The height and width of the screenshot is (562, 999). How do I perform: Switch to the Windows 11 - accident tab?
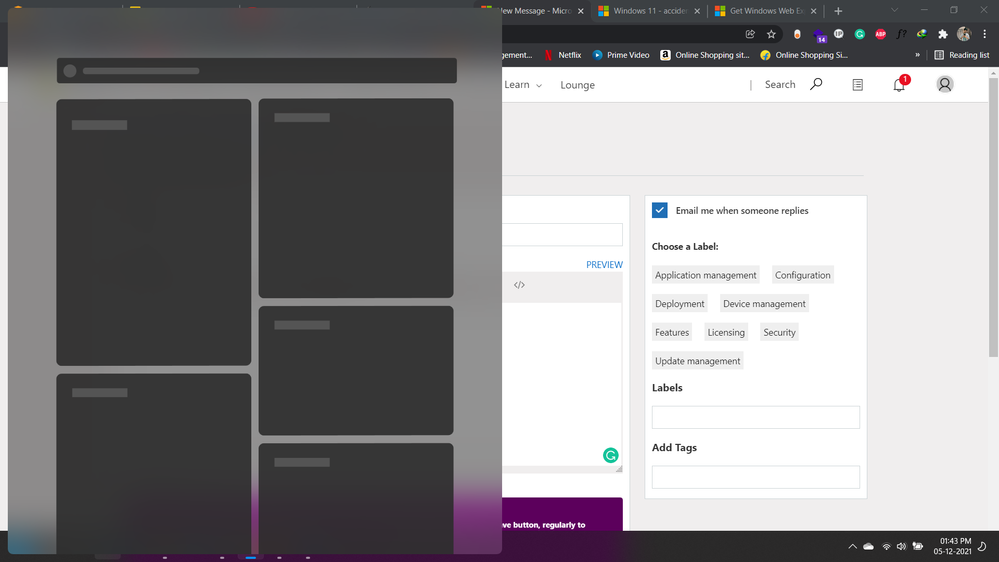point(649,11)
